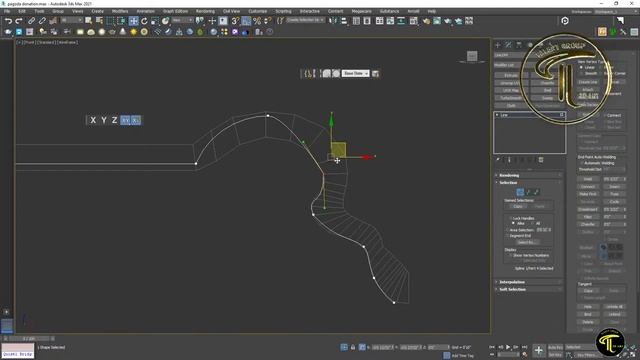Select Vertex sub-object level icon
Viewport: 640px width, 360px height.
[x=520, y=192]
